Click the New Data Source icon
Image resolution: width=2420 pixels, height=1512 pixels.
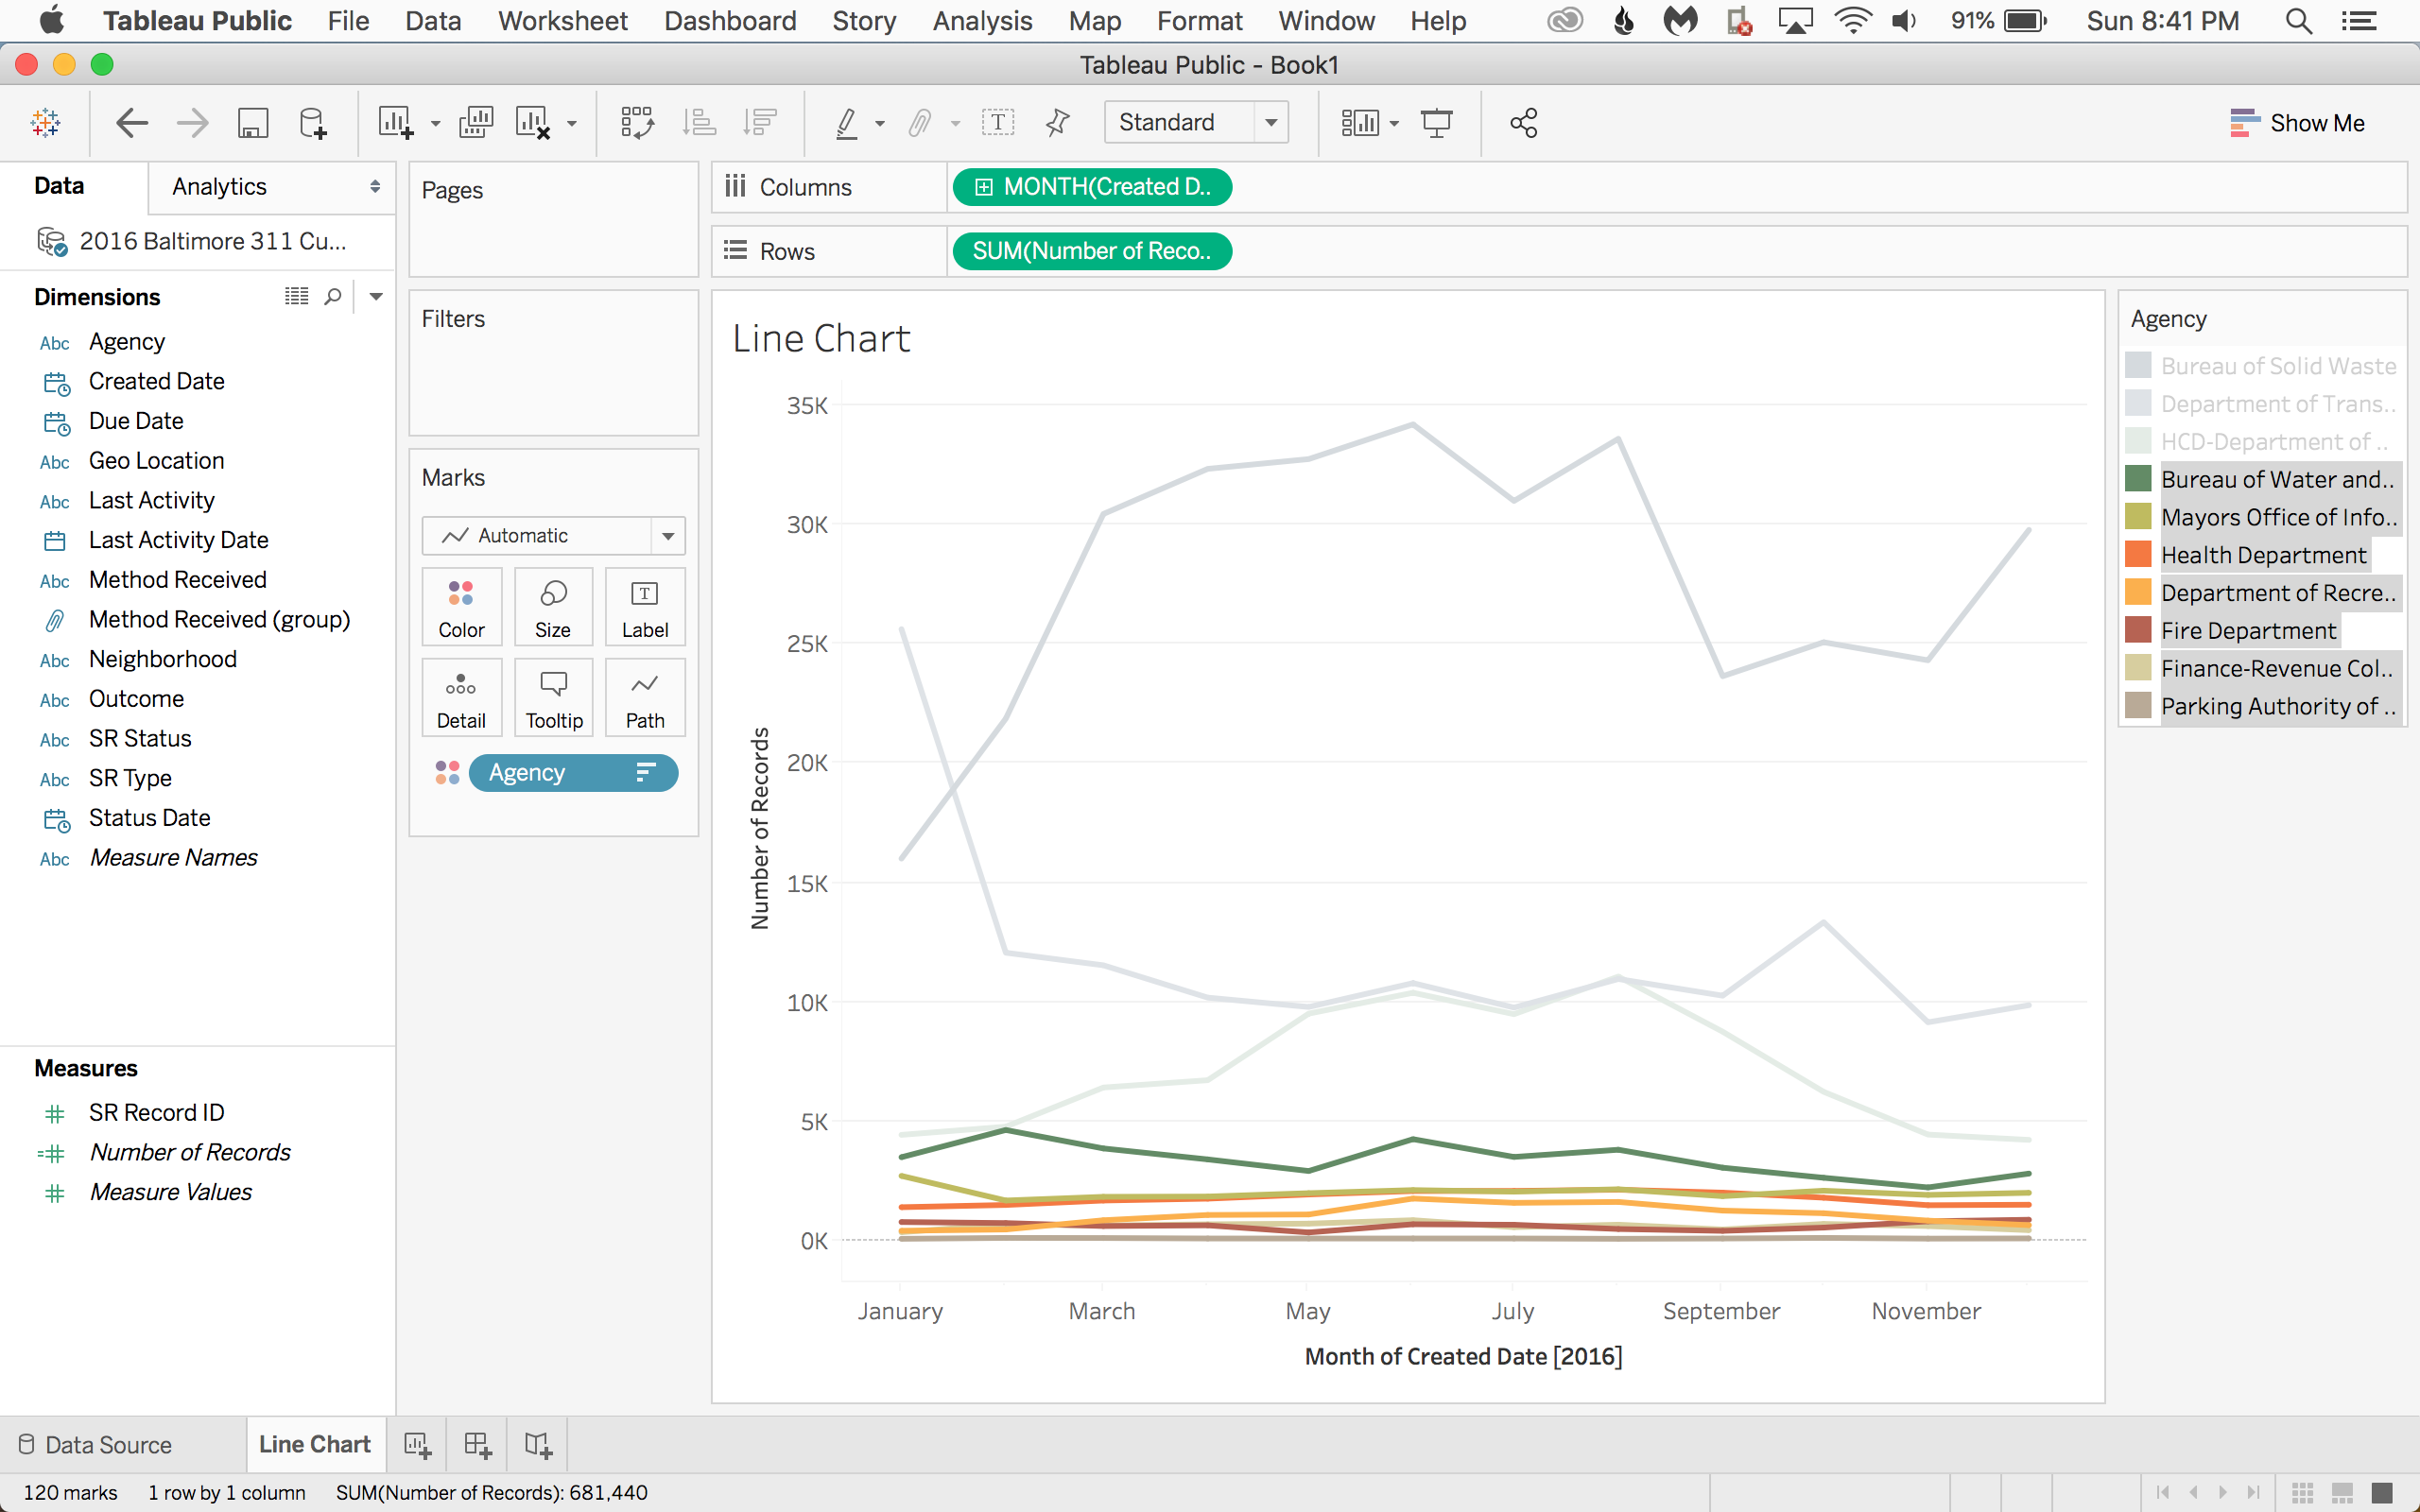tap(313, 123)
